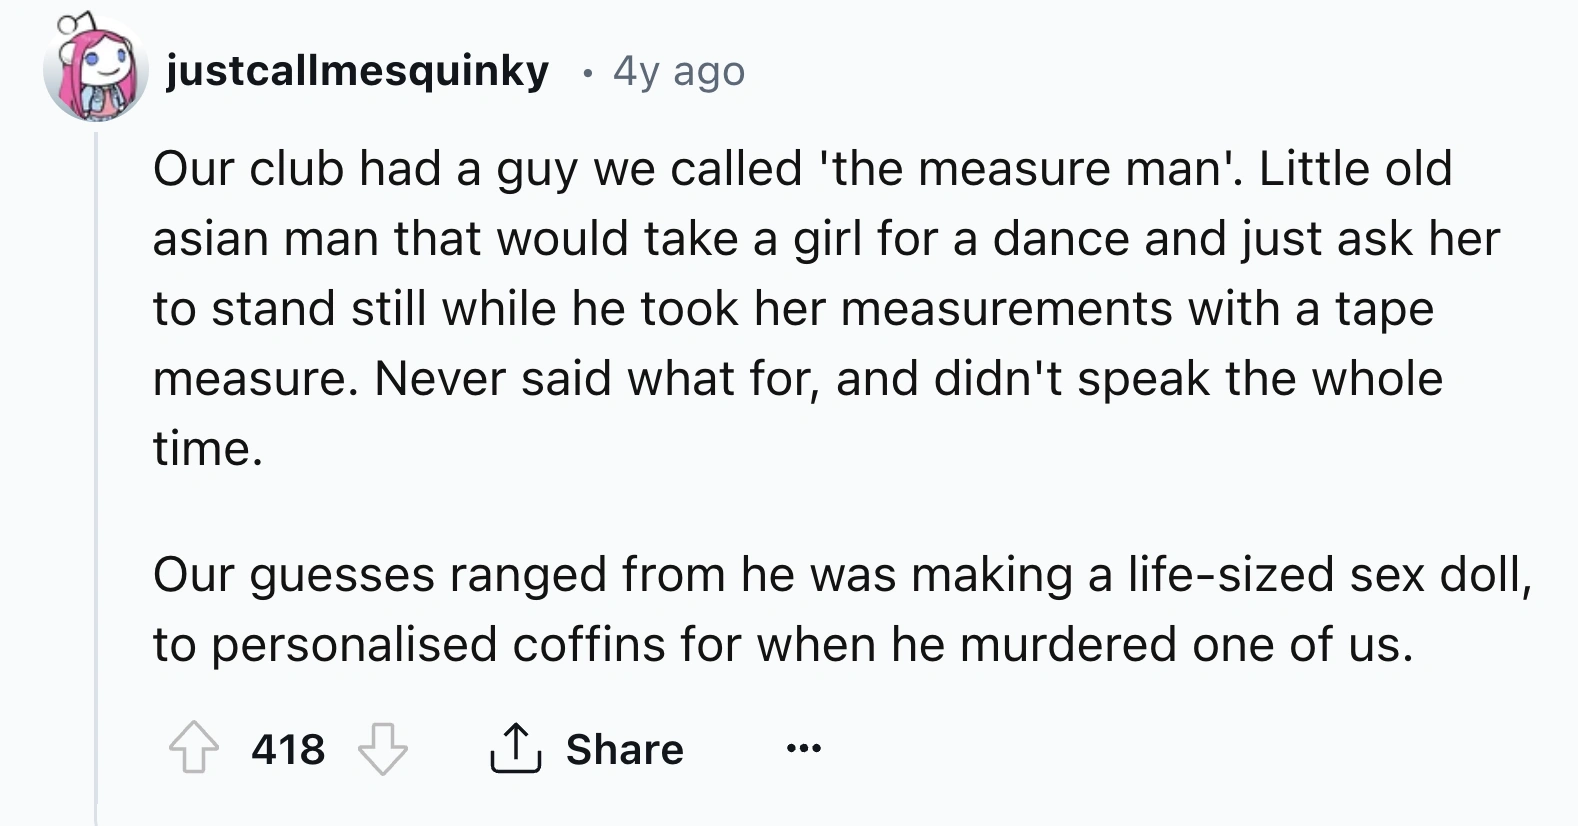Click the Share button label
Viewport: 1578px width, 826px height.
pyautogui.click(x=624, y=749)
